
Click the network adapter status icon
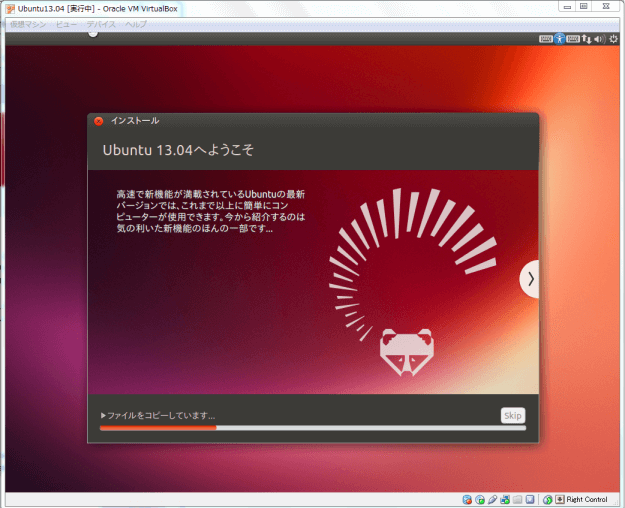(x=505, y=499)
